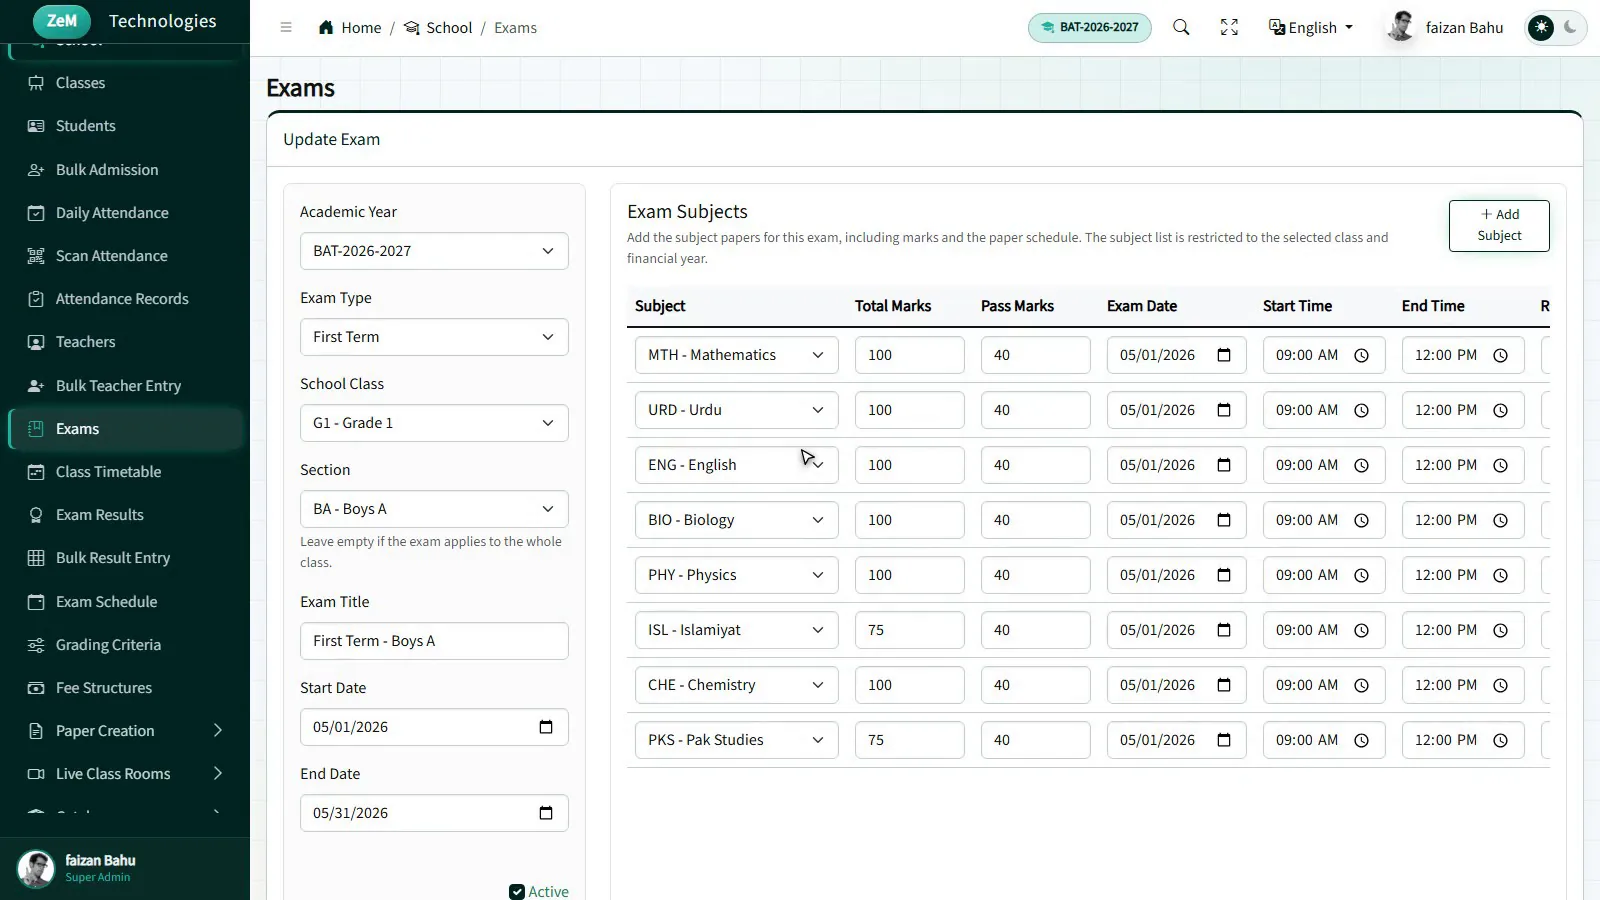This screenshot has width=1600, height=900.
Task: Open exam date calendar icon for English
Action: (1224, 465)
